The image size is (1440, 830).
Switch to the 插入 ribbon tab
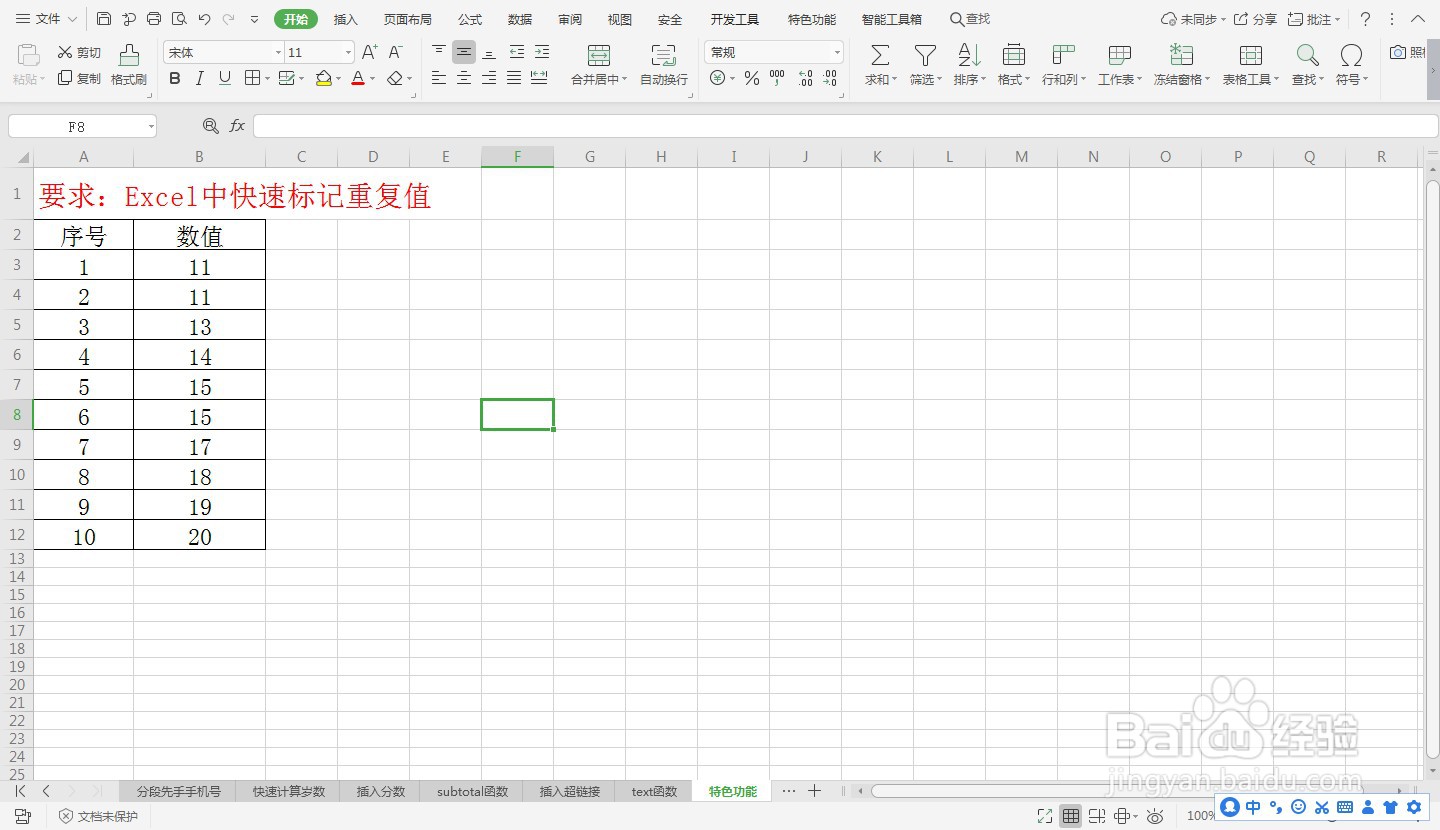click(345, 20)
